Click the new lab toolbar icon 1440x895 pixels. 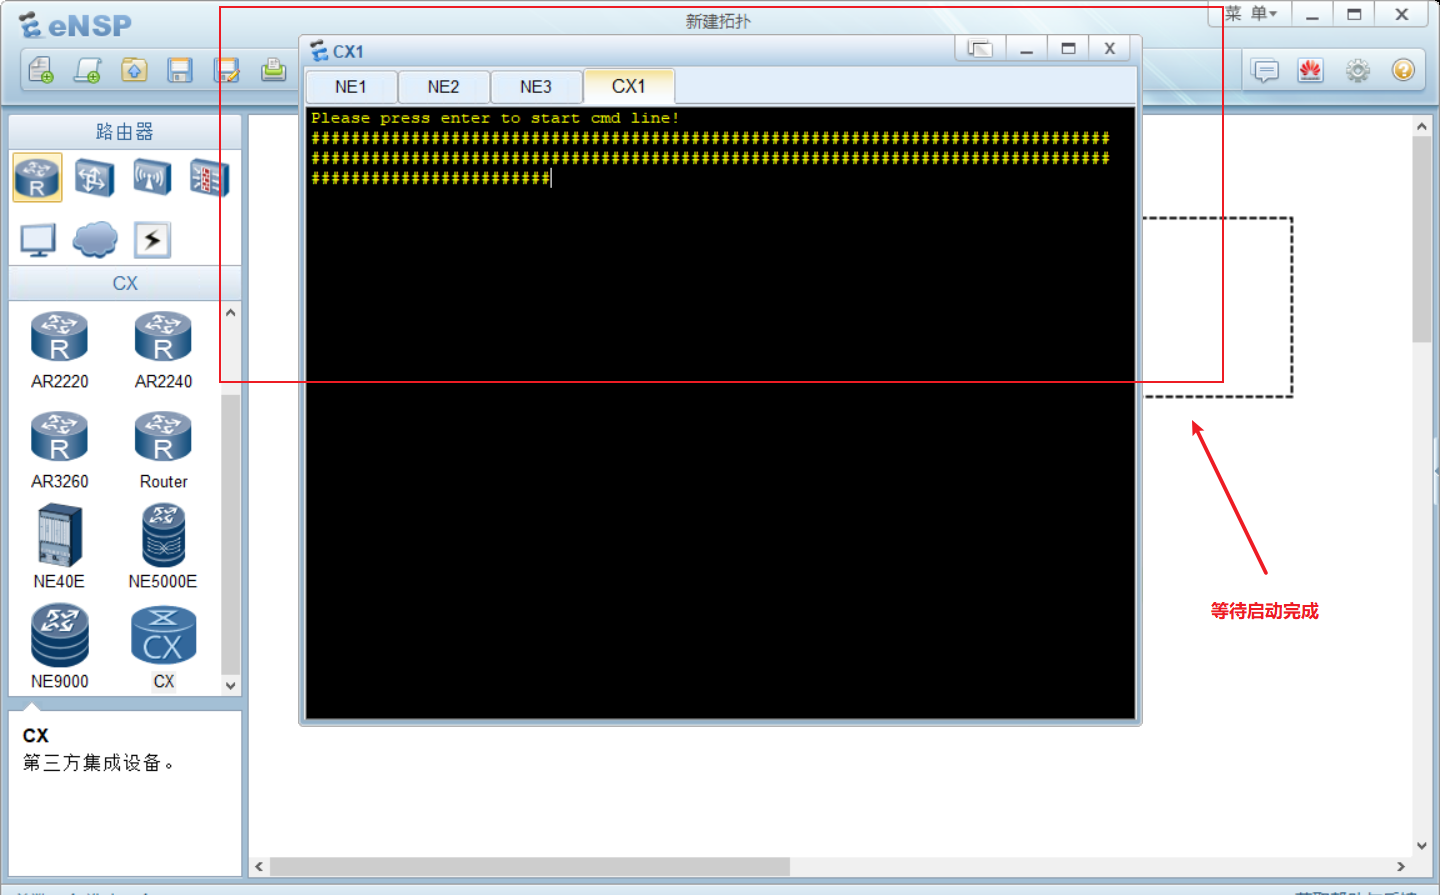[x=88, y=70]
